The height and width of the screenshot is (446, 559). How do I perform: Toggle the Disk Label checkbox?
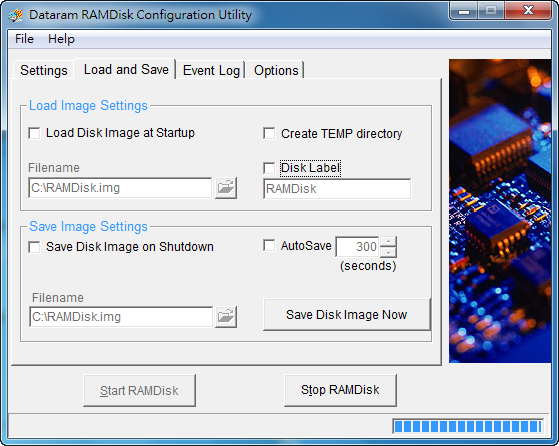269,168
